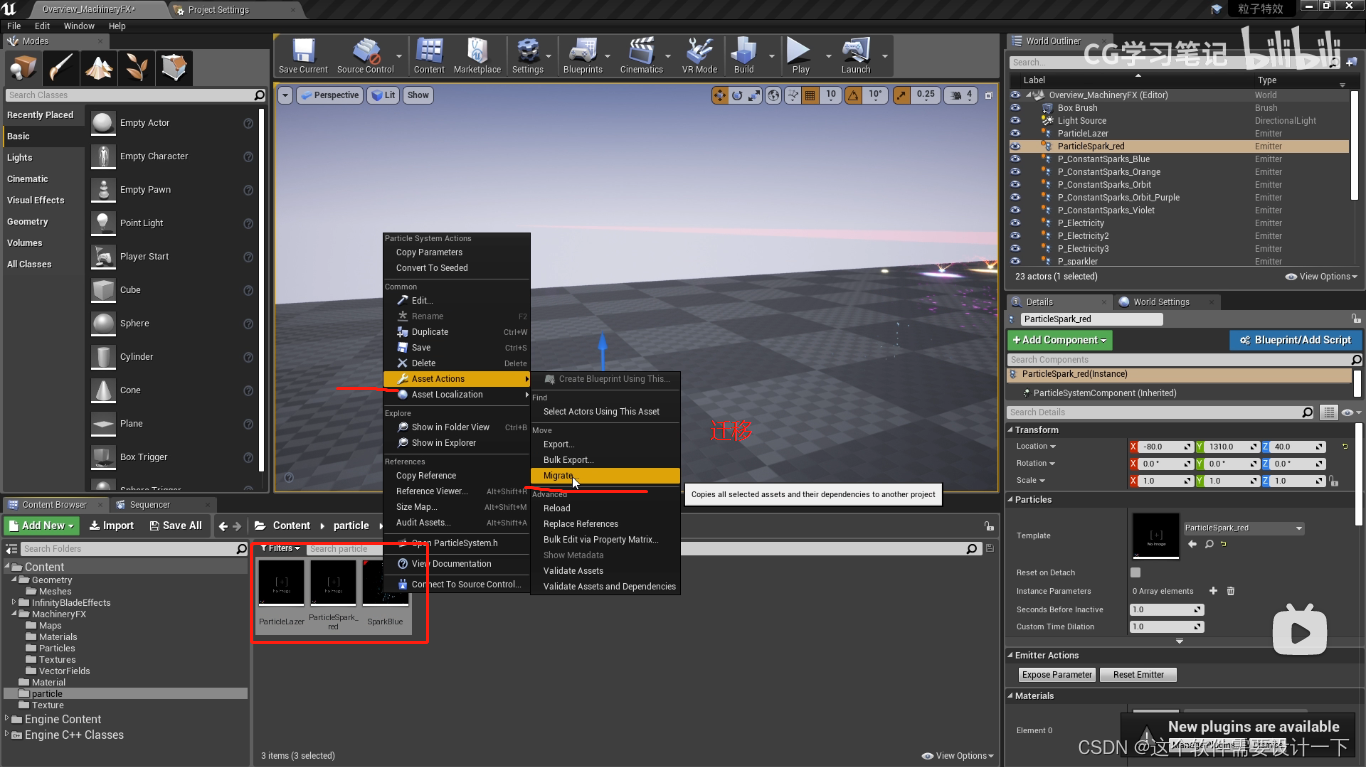Select the Landscape mode icon
The image size is (1366, 767).
click(98, 68)
